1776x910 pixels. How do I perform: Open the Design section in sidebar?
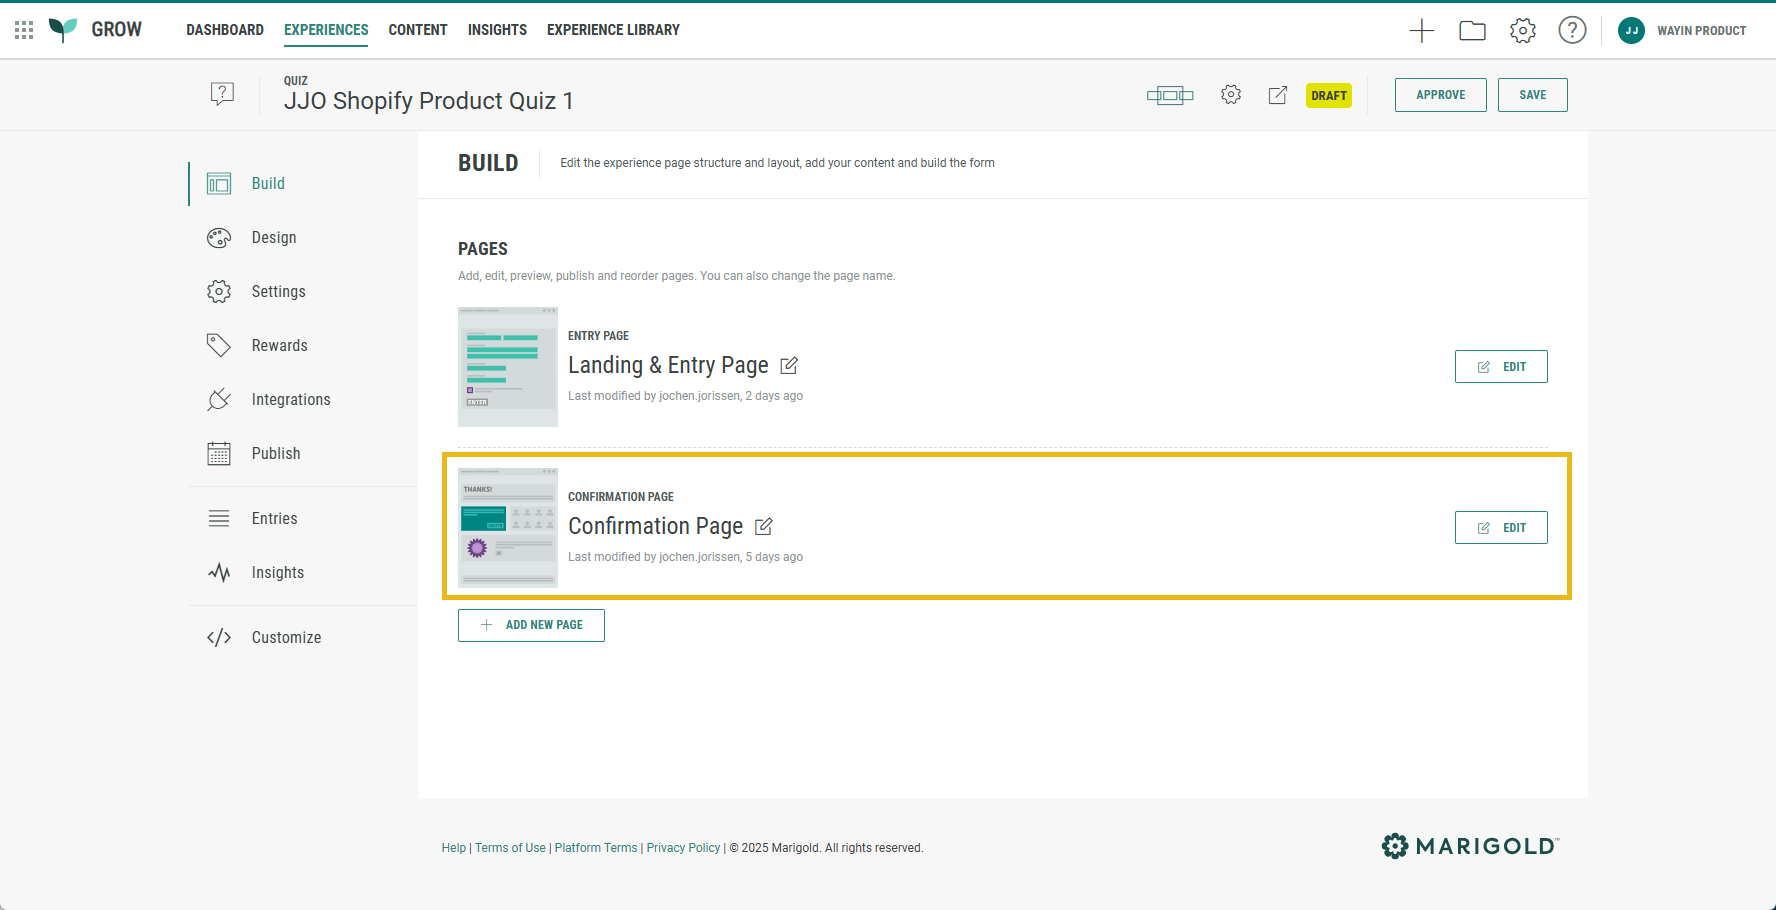click(273, 238)
